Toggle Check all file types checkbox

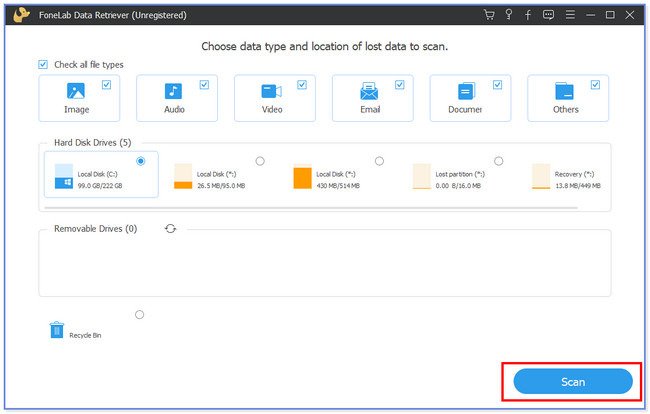(43, 64)
